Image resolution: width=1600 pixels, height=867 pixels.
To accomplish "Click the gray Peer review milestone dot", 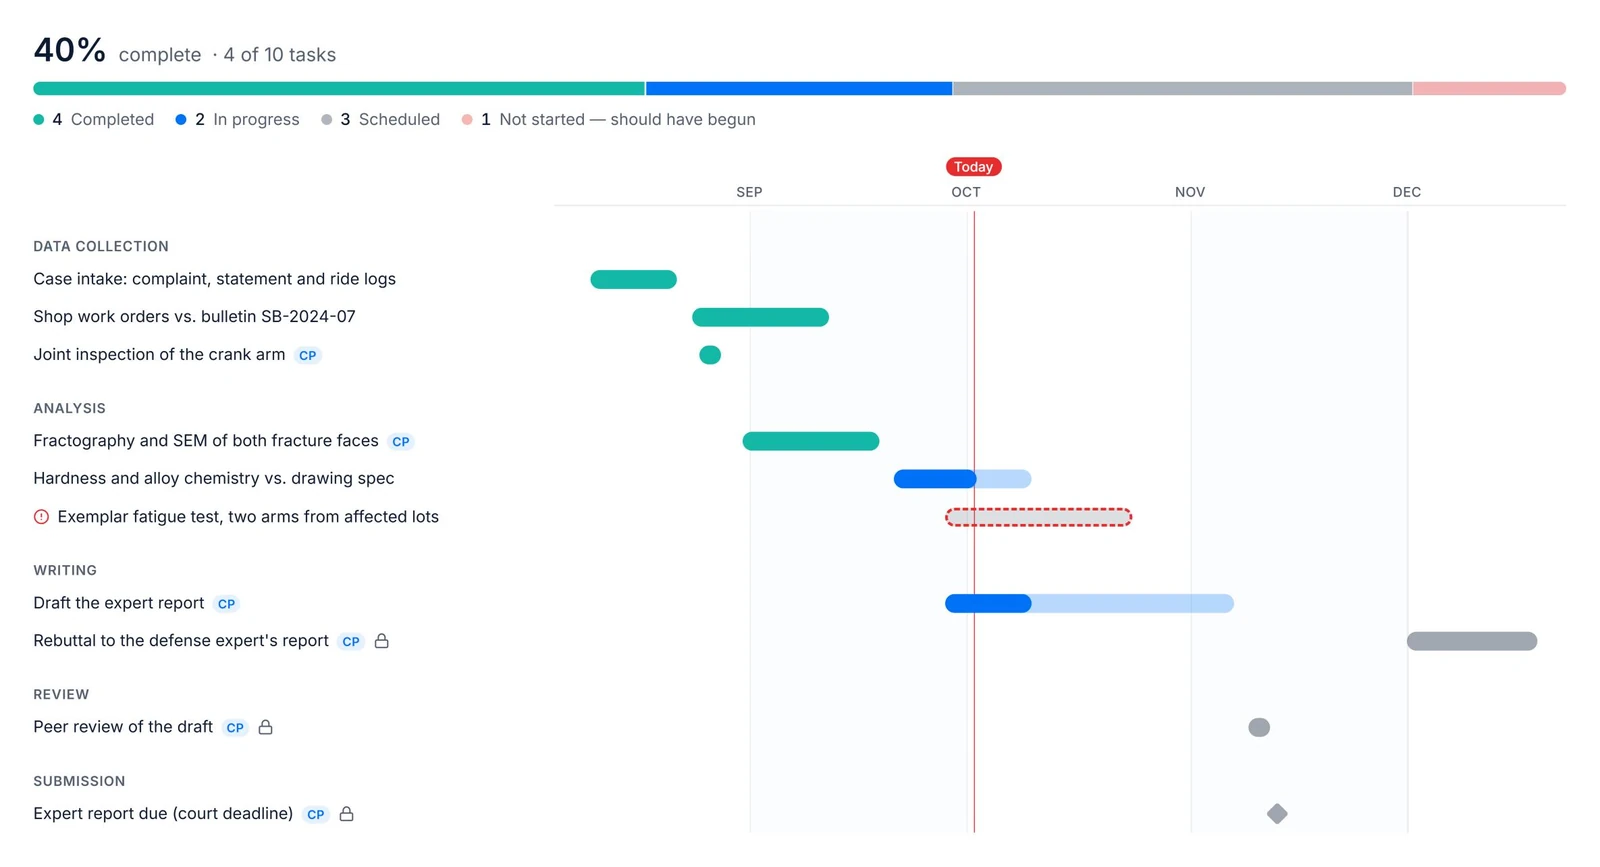I will pos(1259,727).
